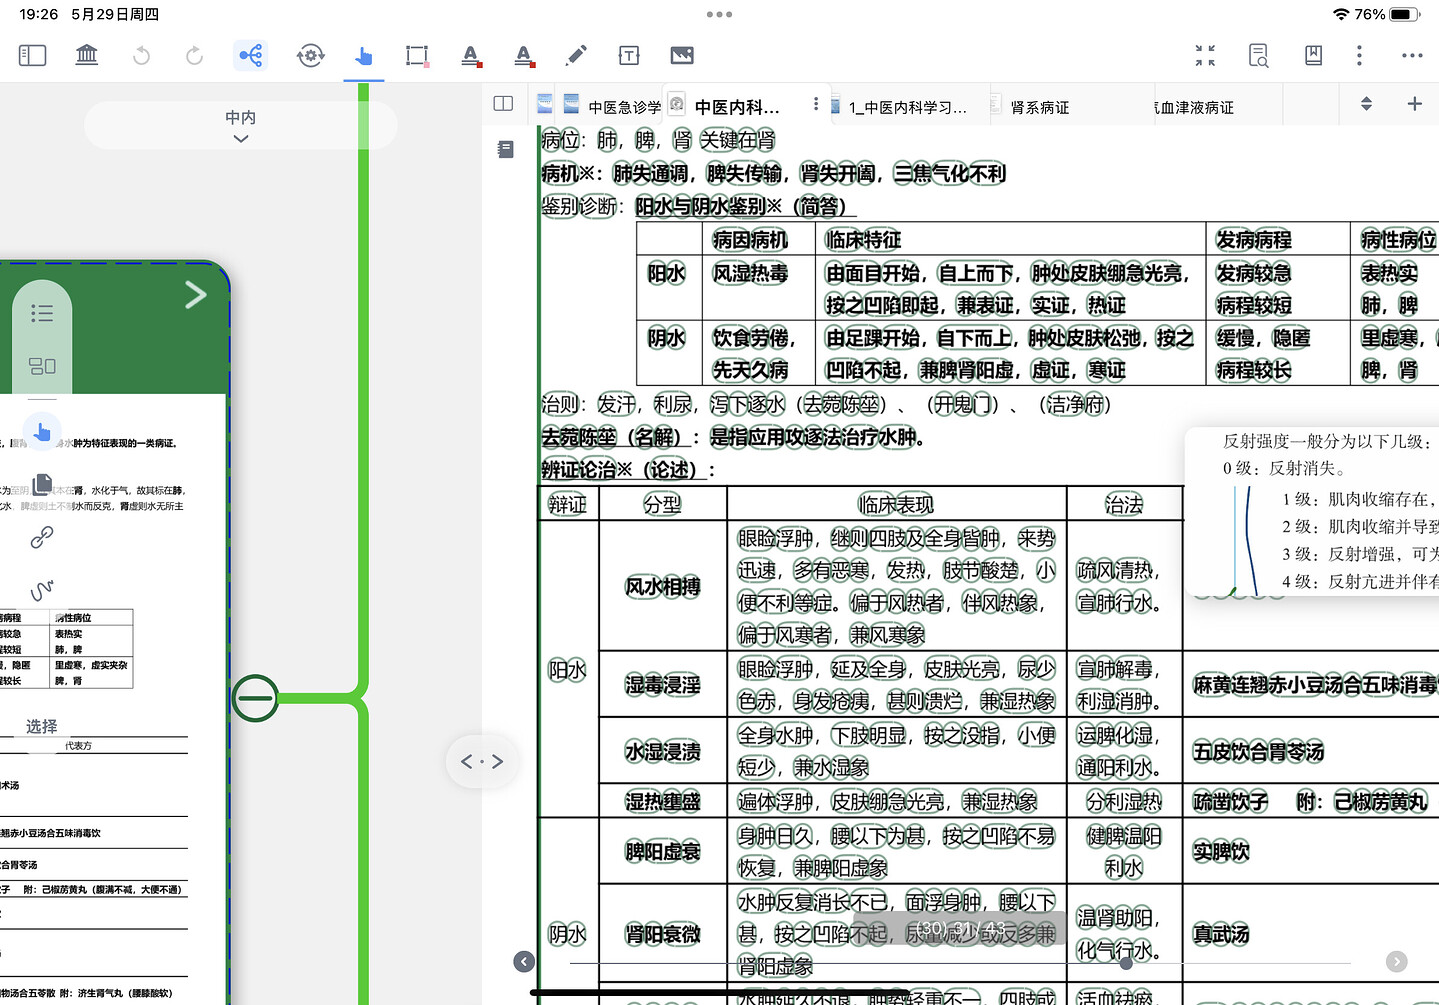Choose the text highlight tool
The image size is (1439, 1005).
click(x=471, y=56)
